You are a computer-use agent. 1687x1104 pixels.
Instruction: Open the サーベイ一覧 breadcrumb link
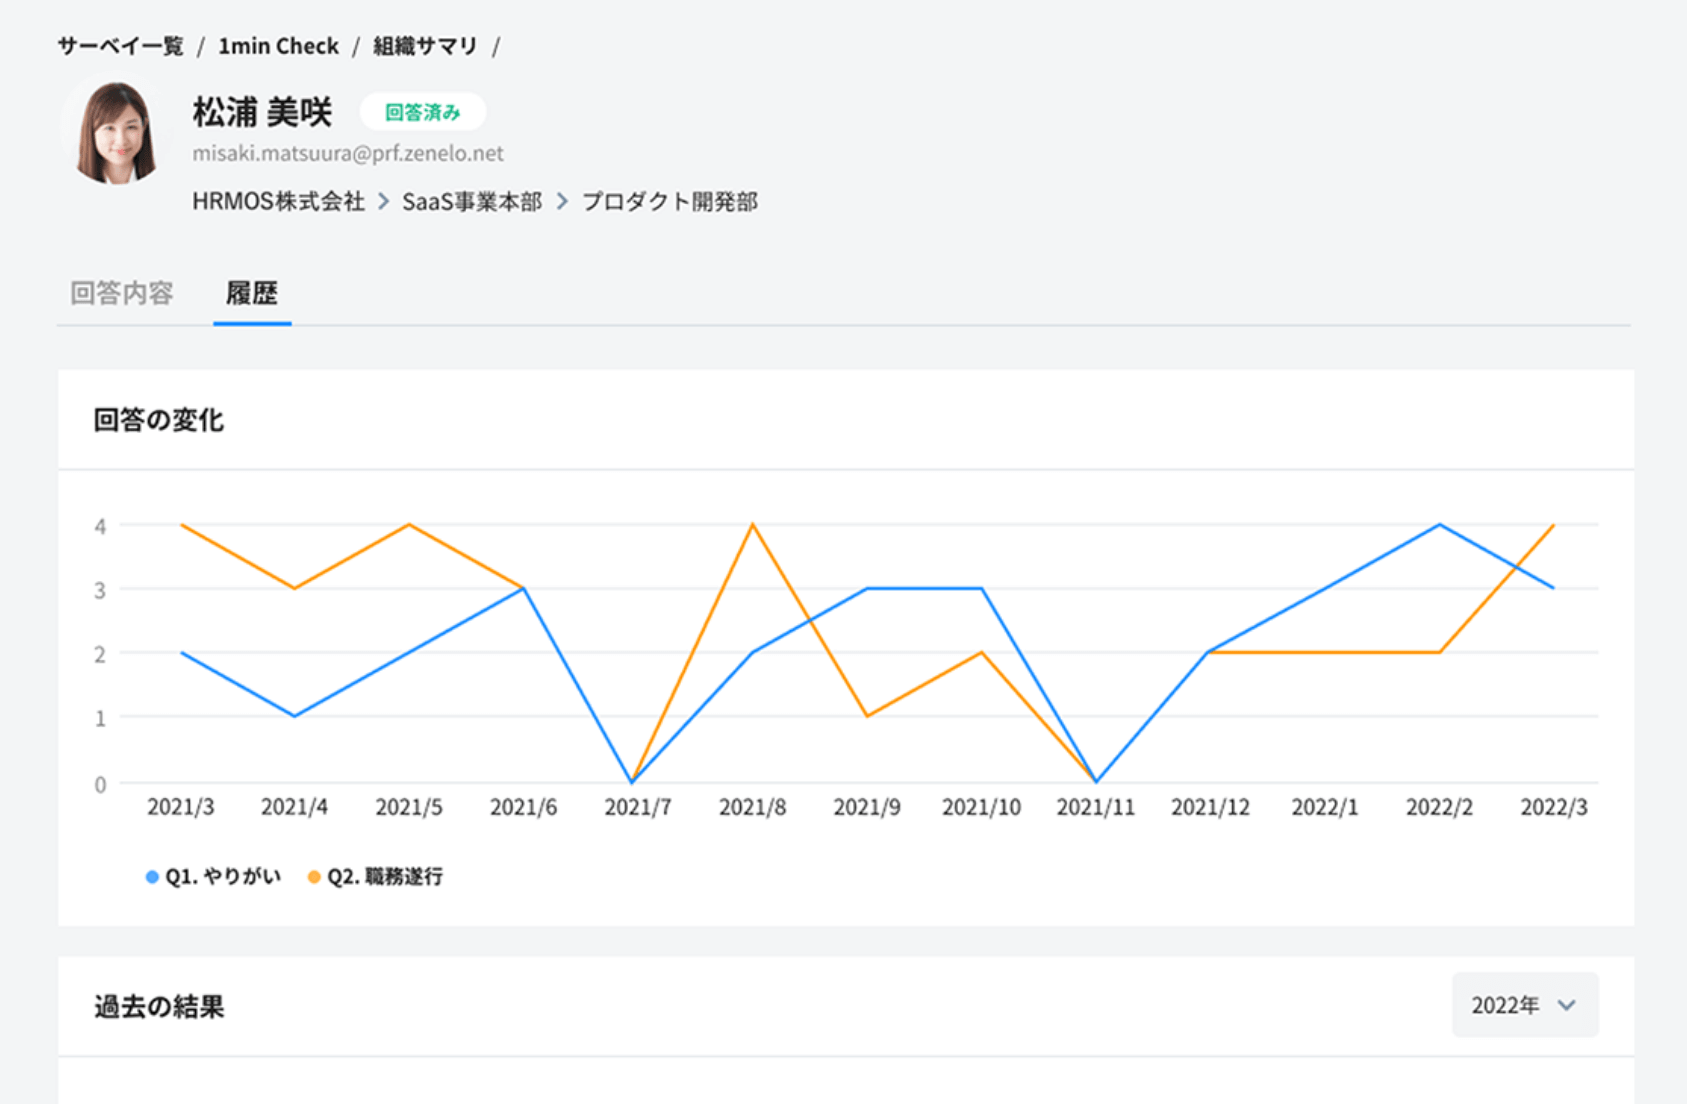click(121, 46)
